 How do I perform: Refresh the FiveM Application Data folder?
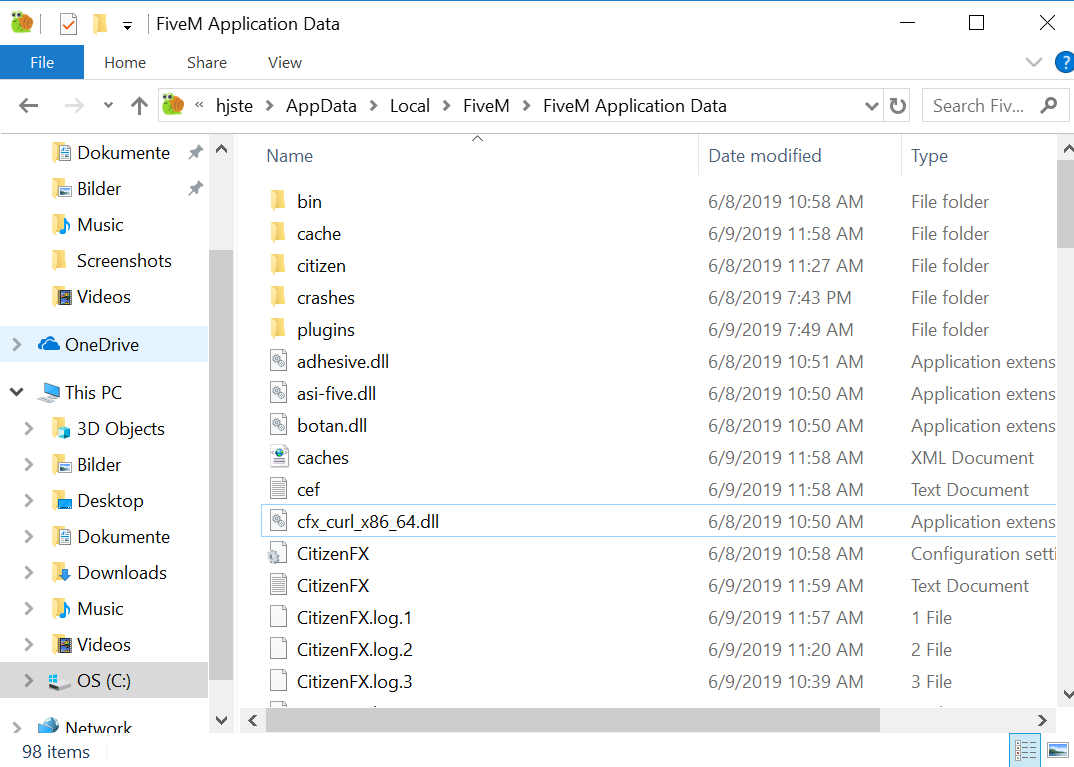[897, 106]
